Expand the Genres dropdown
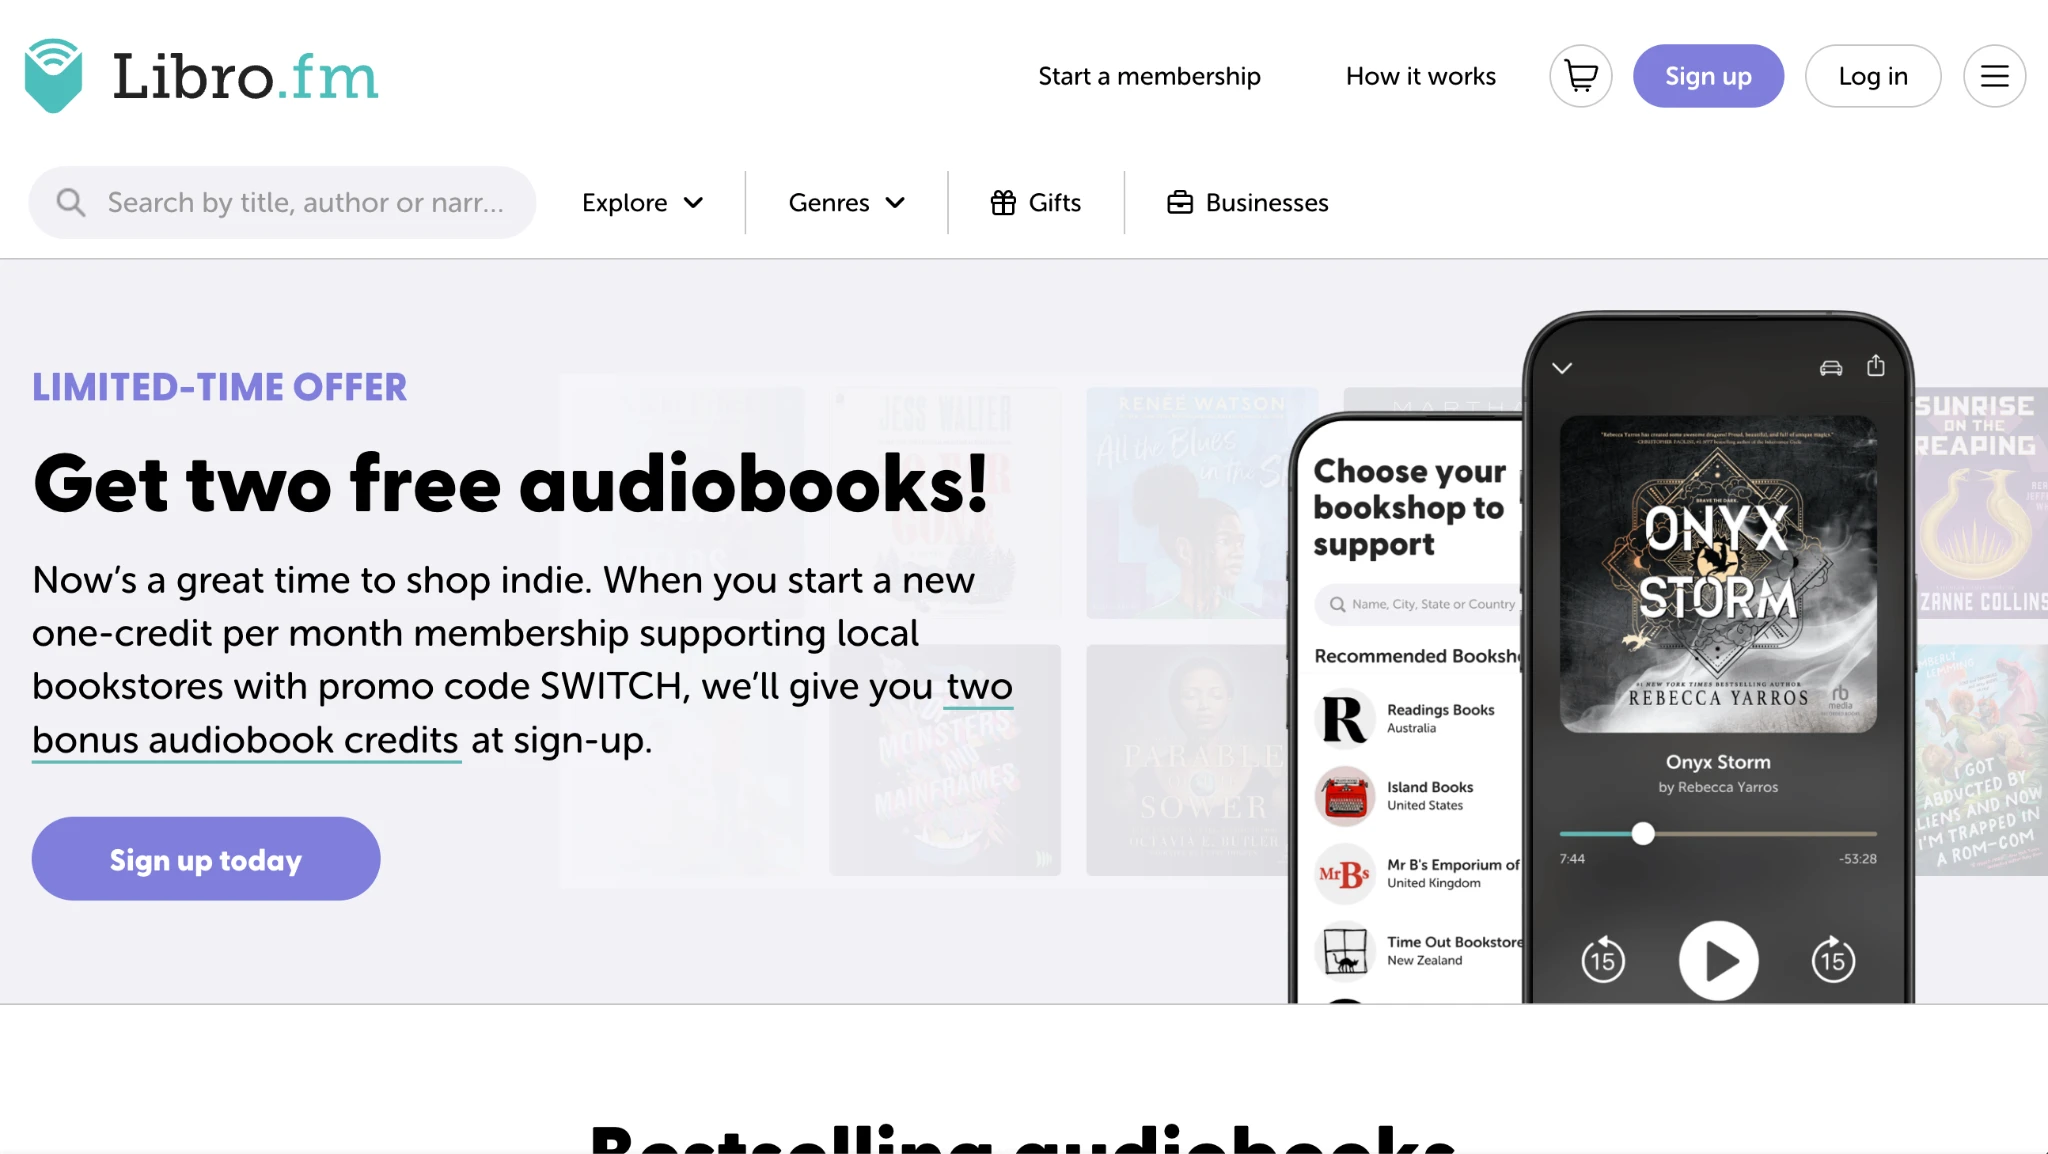The image size is (2048, 1154). [847, 203]
